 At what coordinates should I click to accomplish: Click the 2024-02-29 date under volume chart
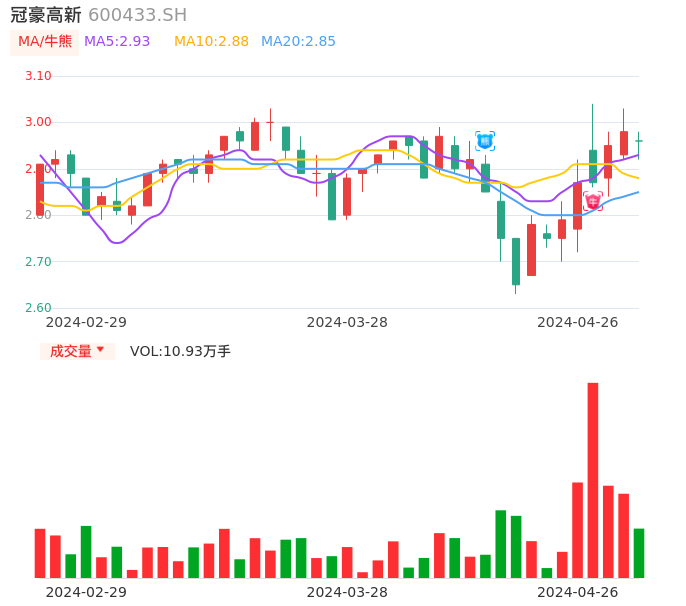tap(86, 592)
